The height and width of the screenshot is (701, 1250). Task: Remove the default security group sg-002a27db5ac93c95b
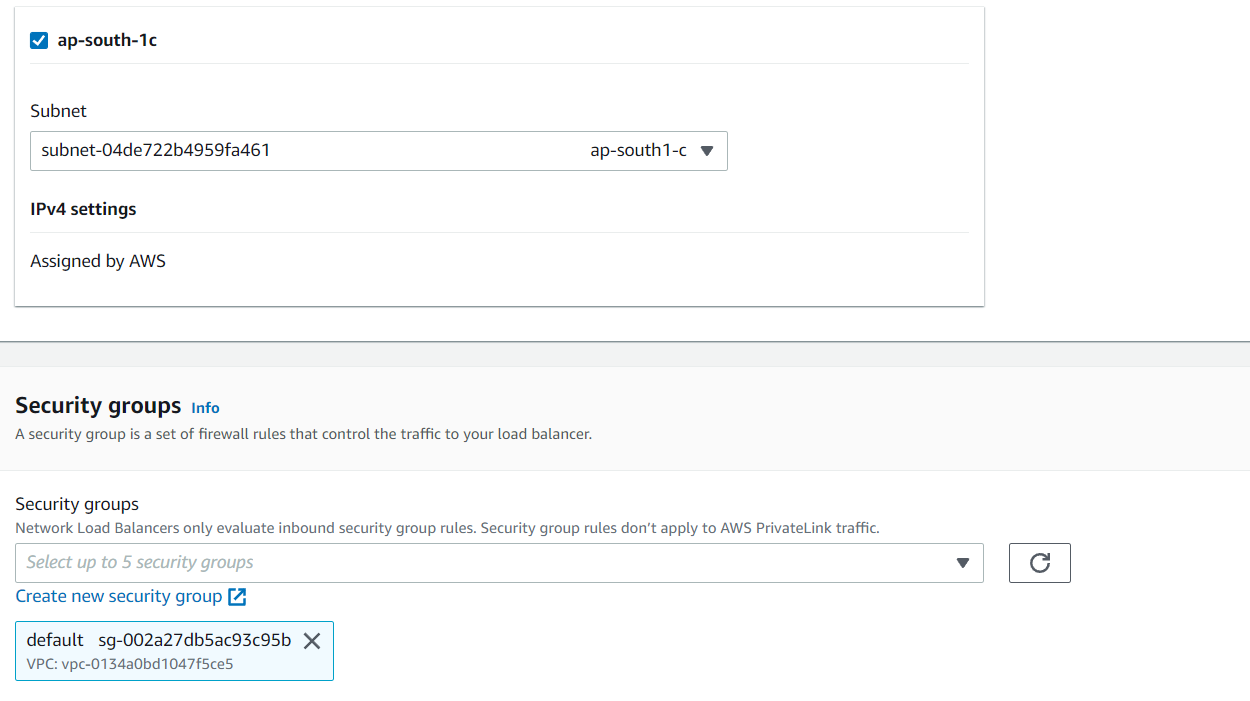(312, 641)
